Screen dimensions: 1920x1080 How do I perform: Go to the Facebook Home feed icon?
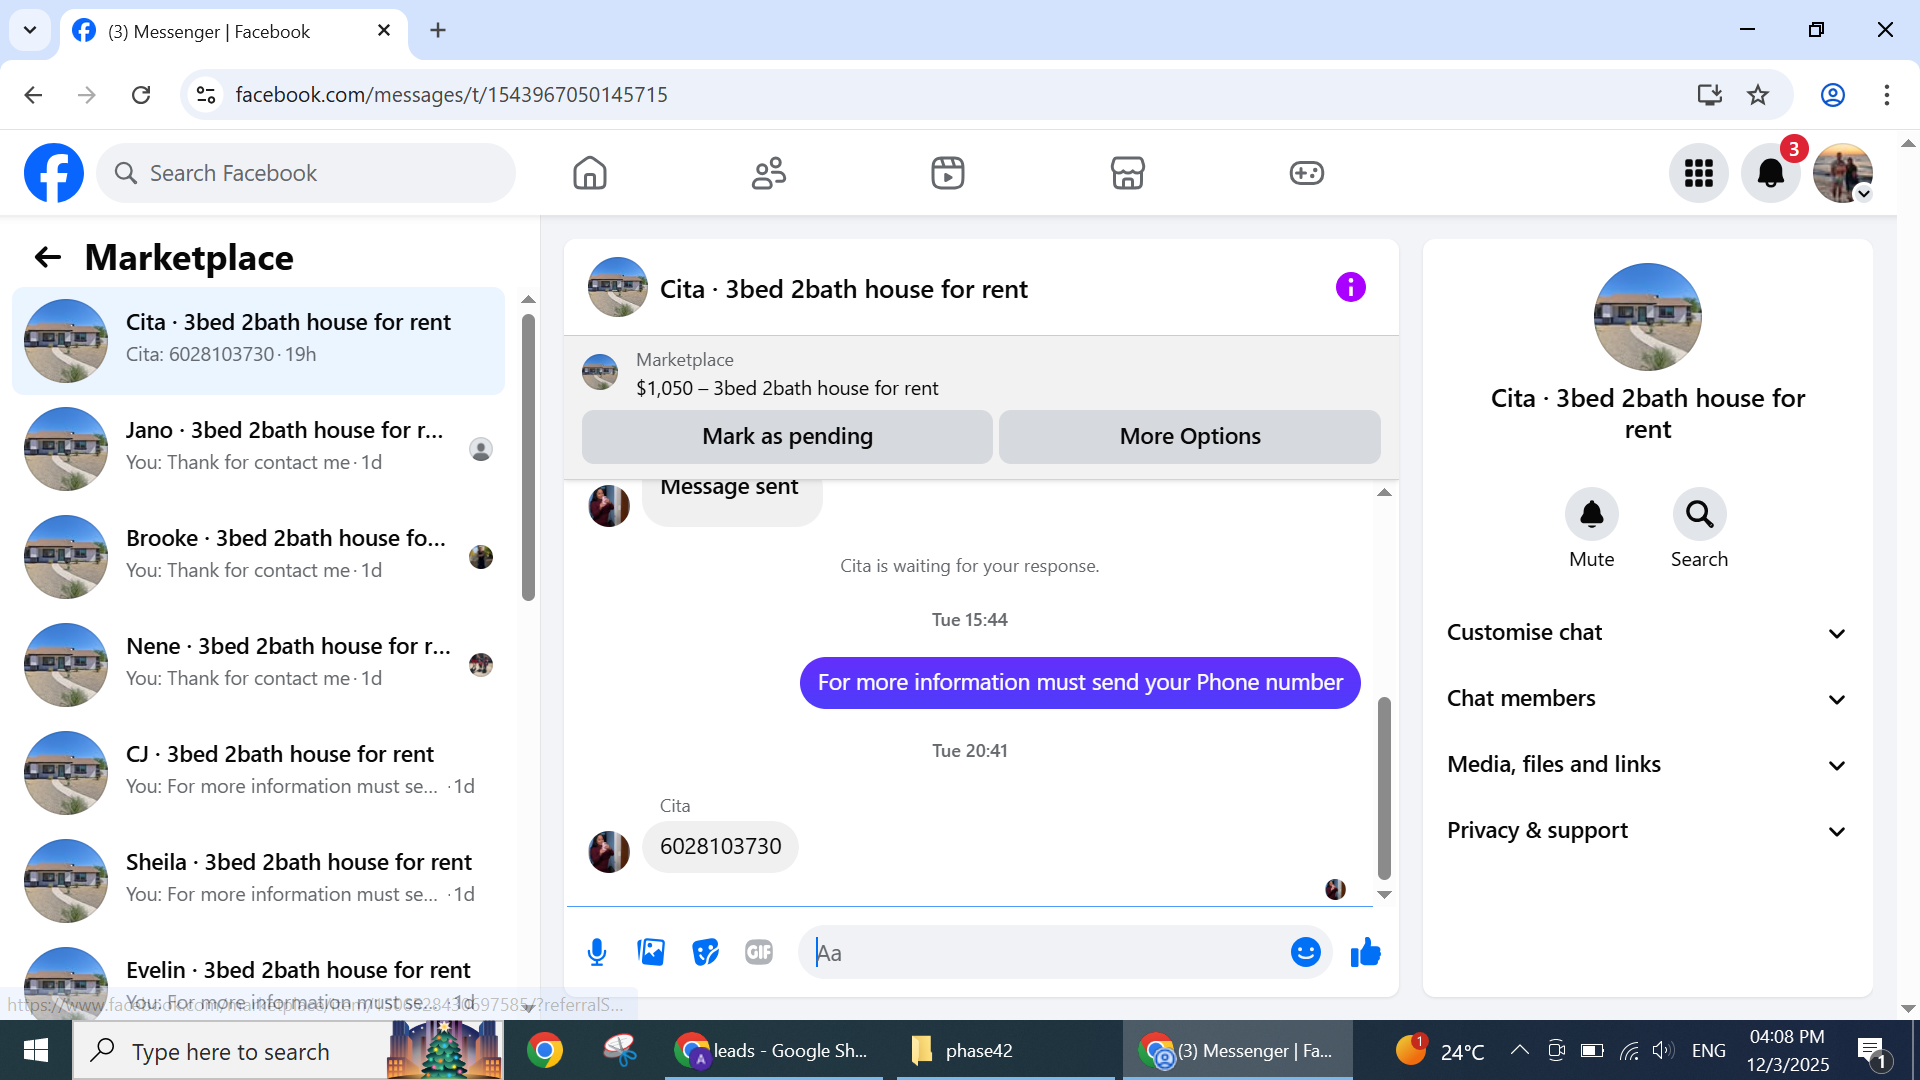(x=590, y=173)
